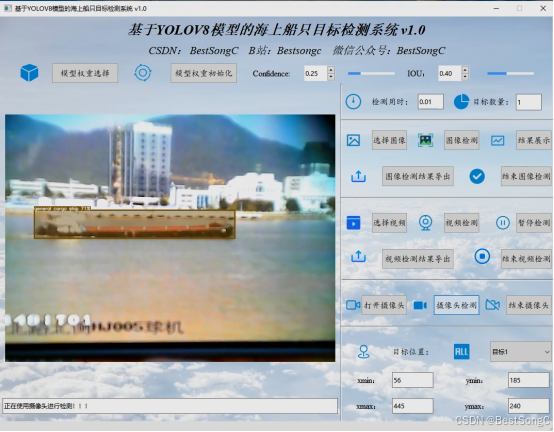554x432 pixels.
Task: Click the status message text box
Action: (x=170, y=406)
